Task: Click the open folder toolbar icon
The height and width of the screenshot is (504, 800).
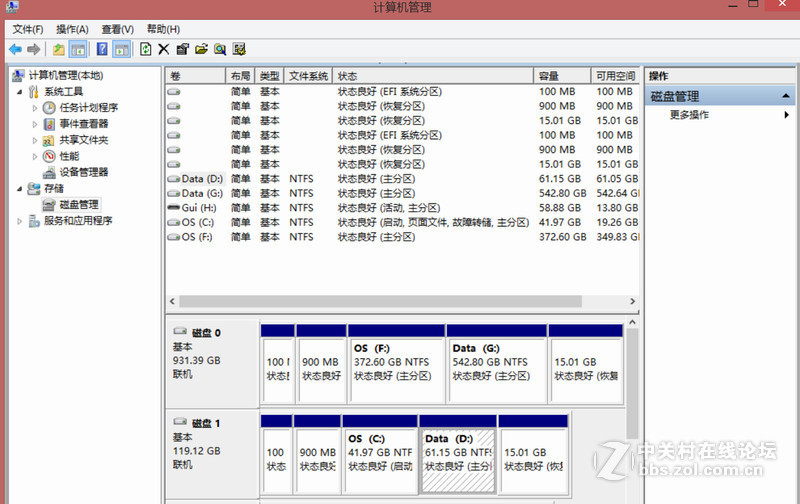Action: (202, 49)
